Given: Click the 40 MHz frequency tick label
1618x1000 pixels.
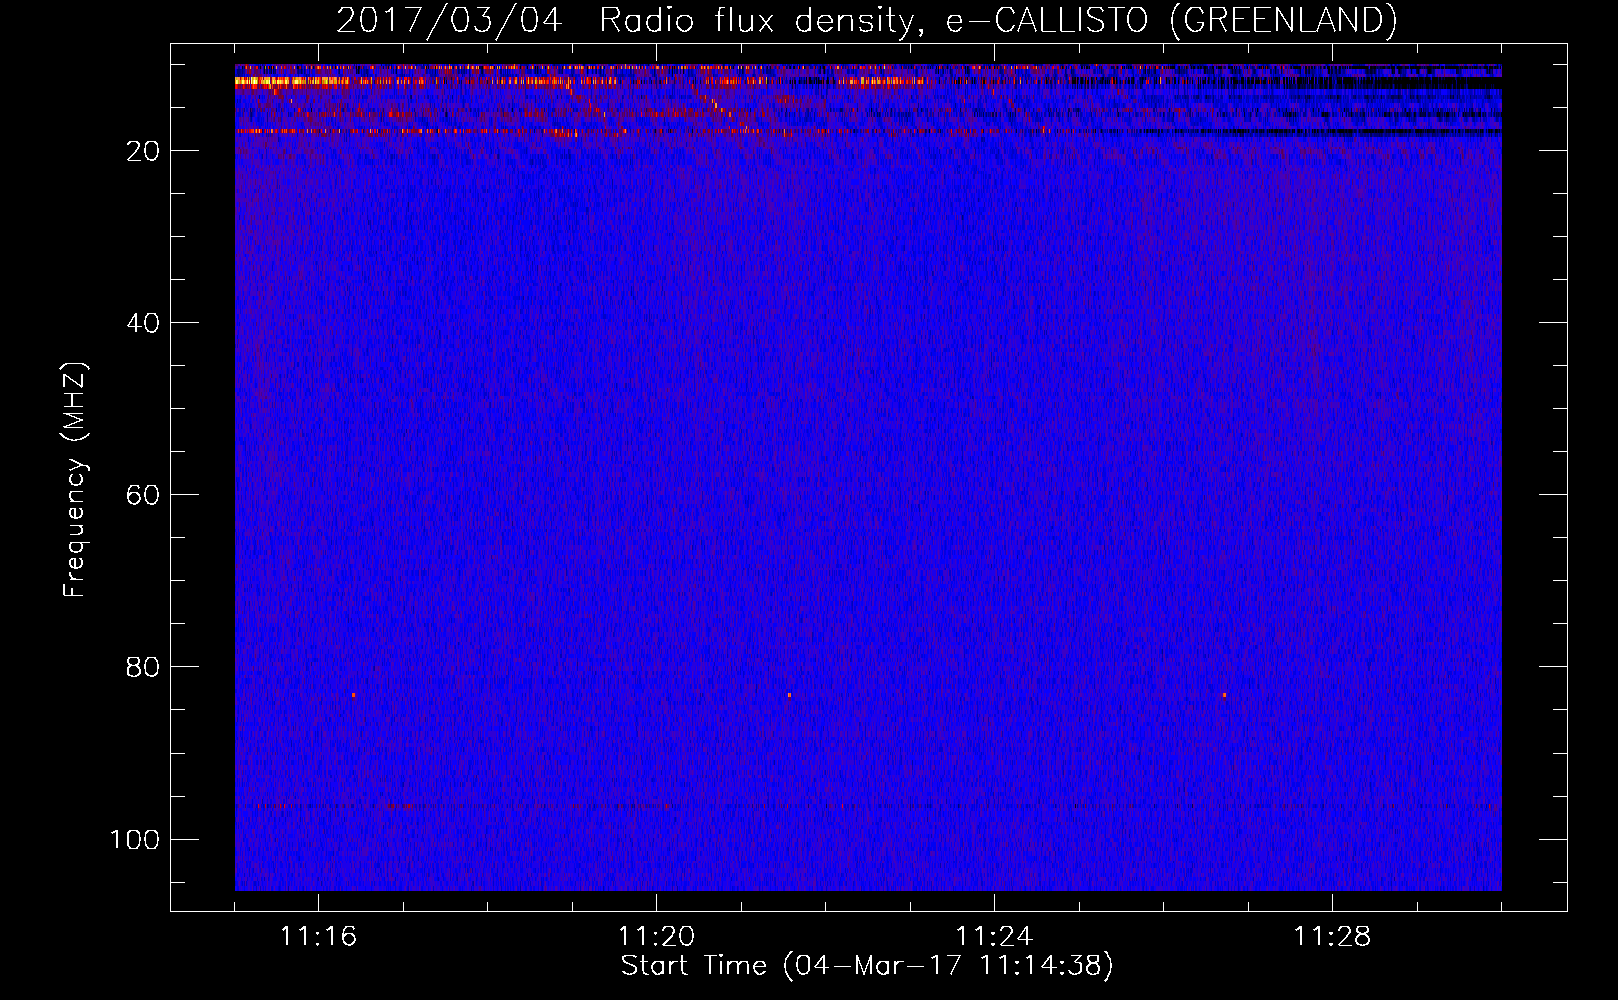Looking at the screenshot, I should [143, 323].
